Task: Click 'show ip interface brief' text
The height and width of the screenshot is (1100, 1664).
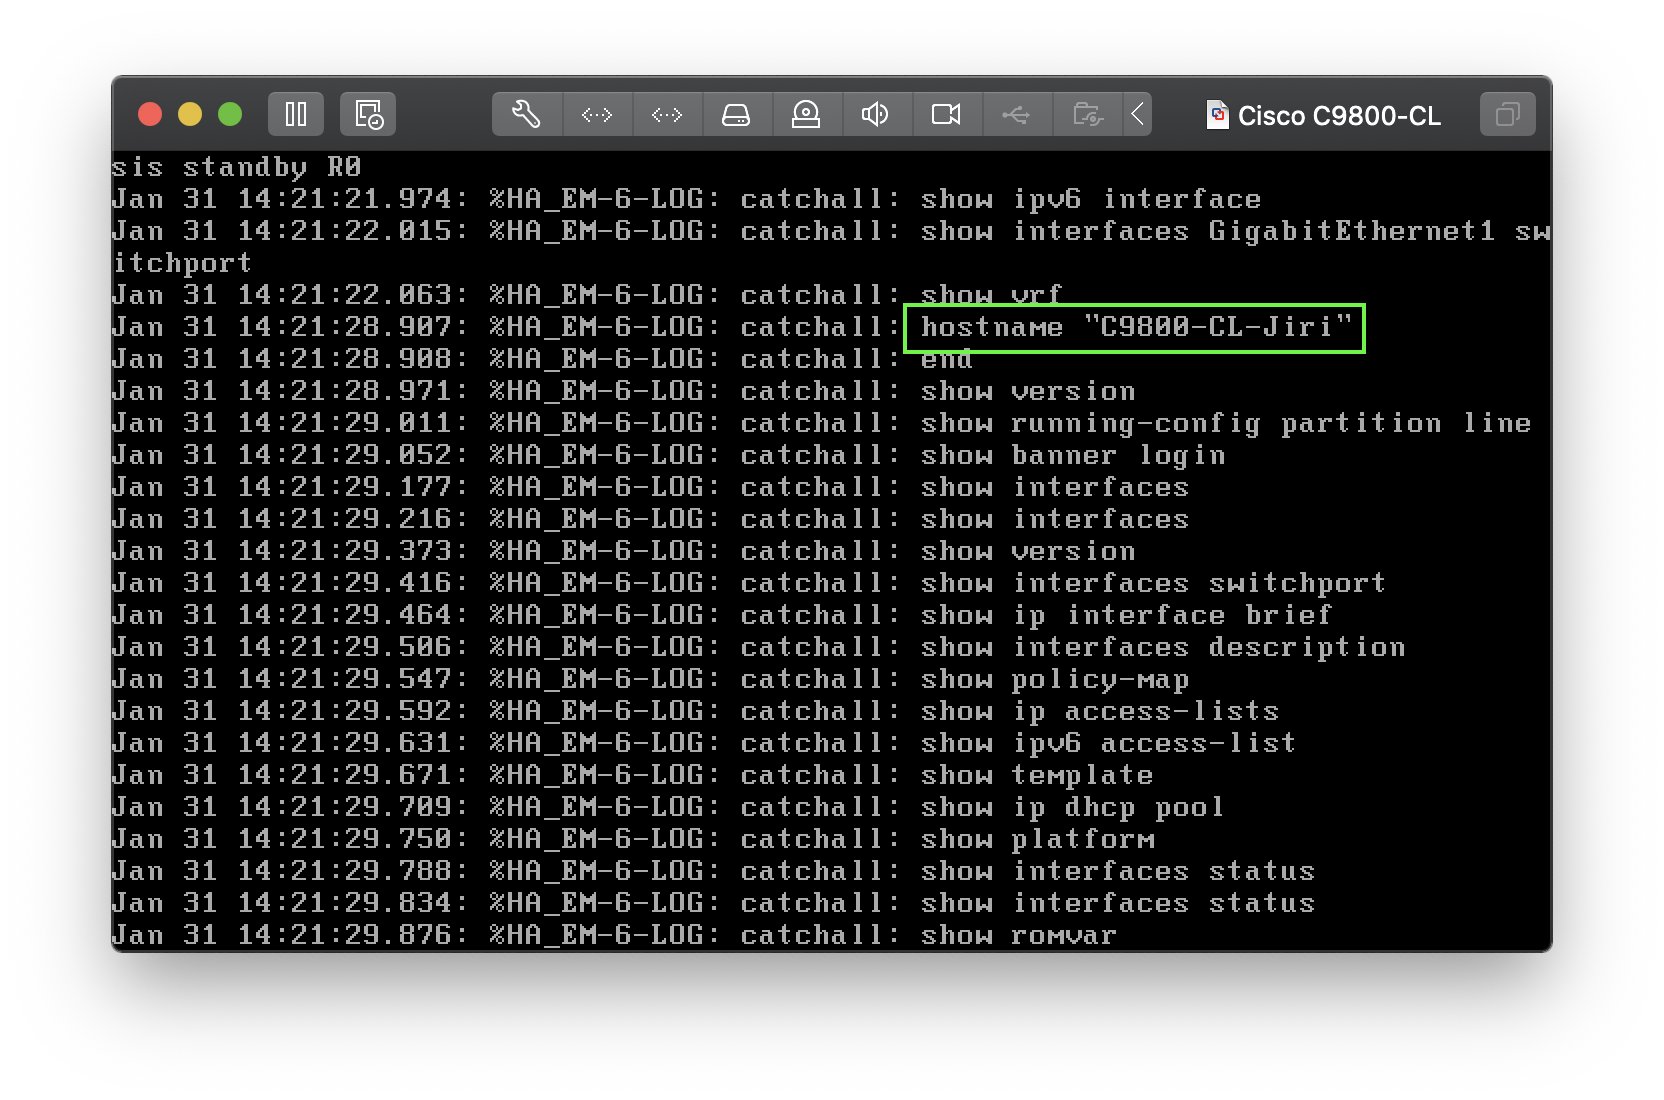Action: coord(1127,615)
